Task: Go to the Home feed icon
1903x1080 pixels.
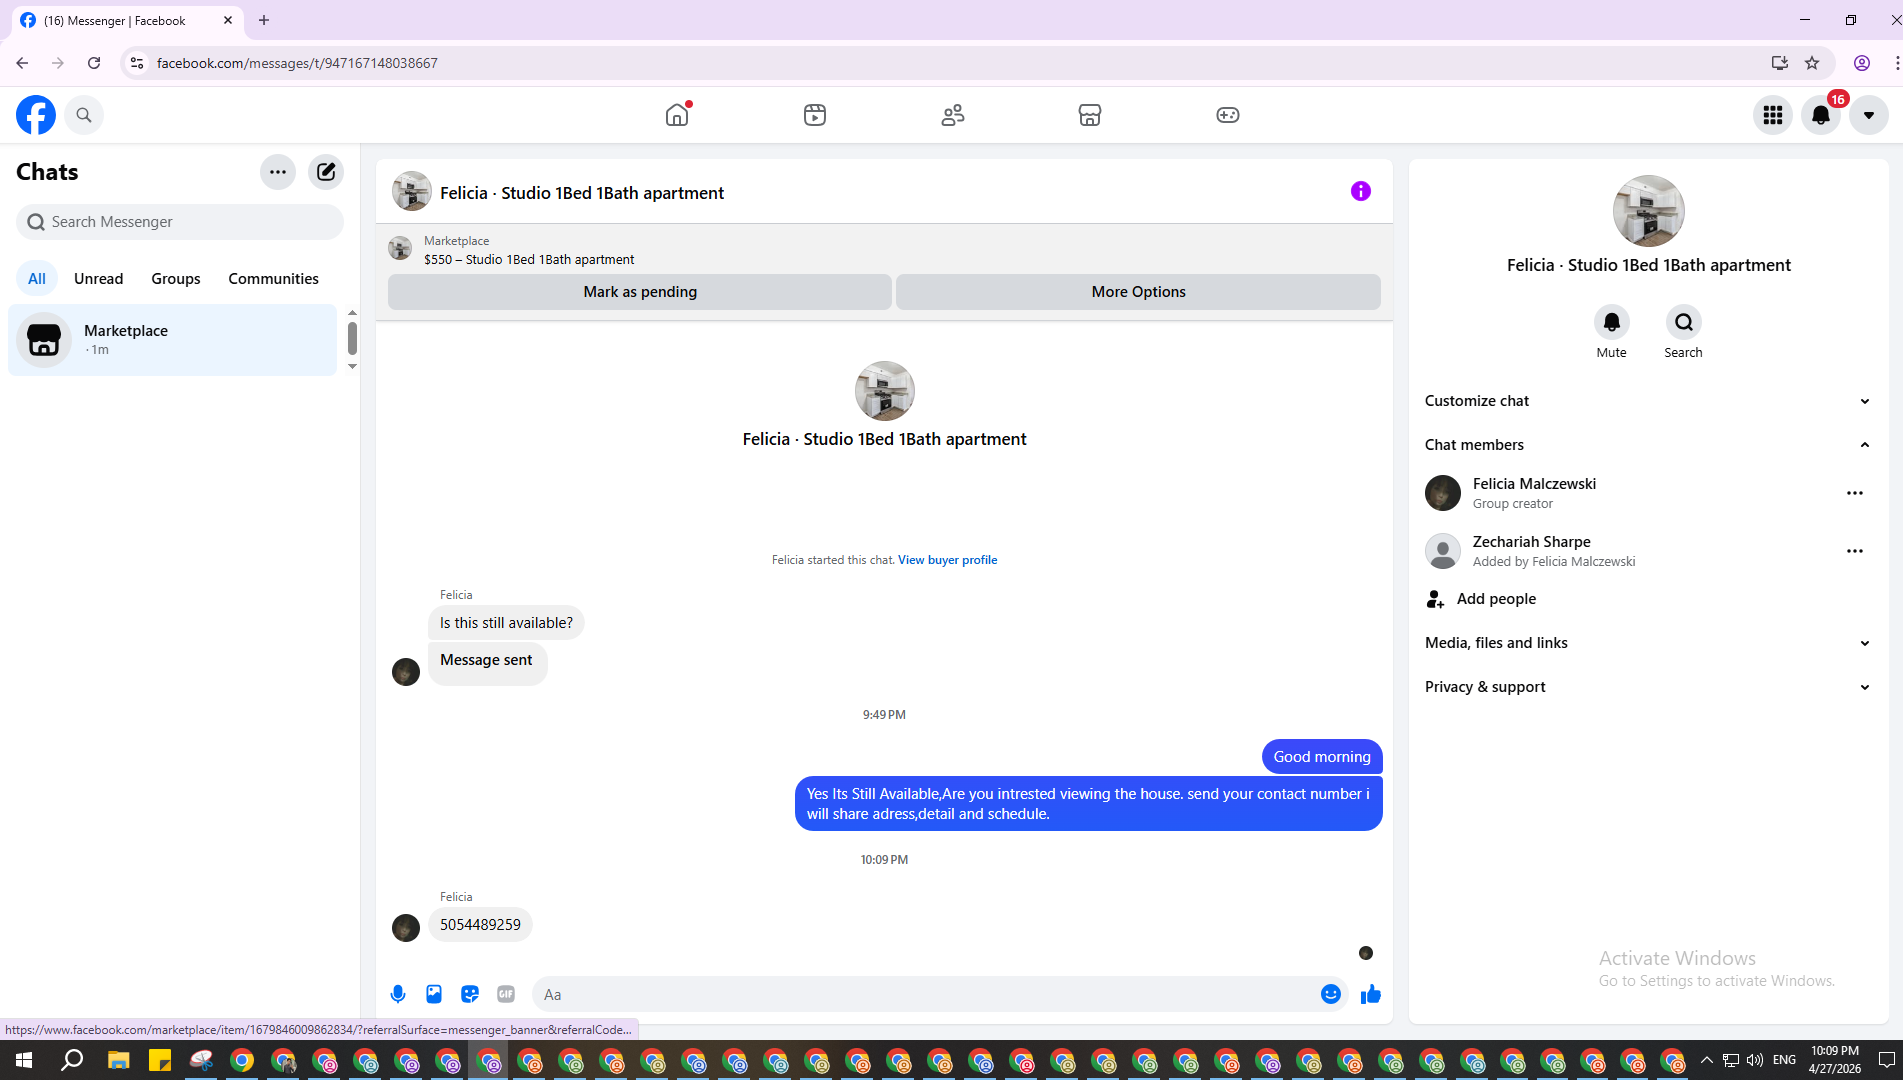Action: click(x=677, y=115)
